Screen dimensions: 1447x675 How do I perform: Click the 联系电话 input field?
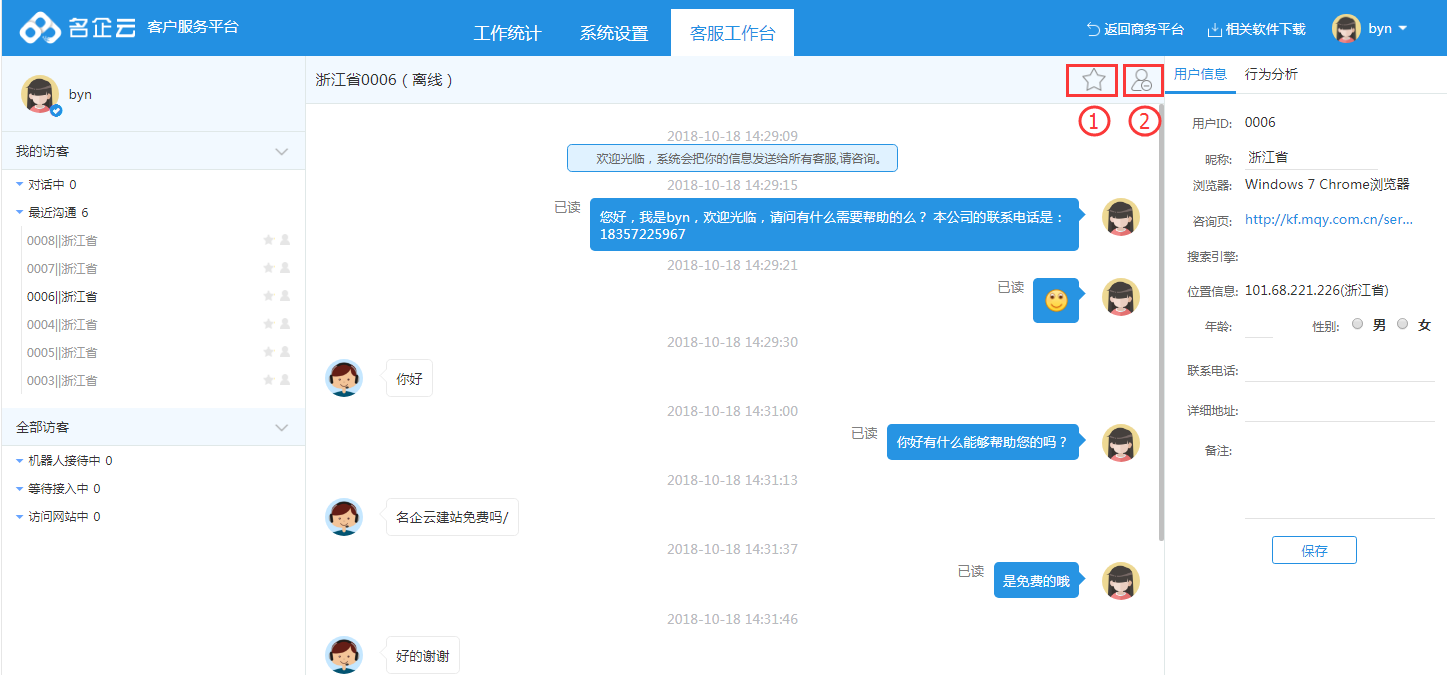[x=1339, y=370]
